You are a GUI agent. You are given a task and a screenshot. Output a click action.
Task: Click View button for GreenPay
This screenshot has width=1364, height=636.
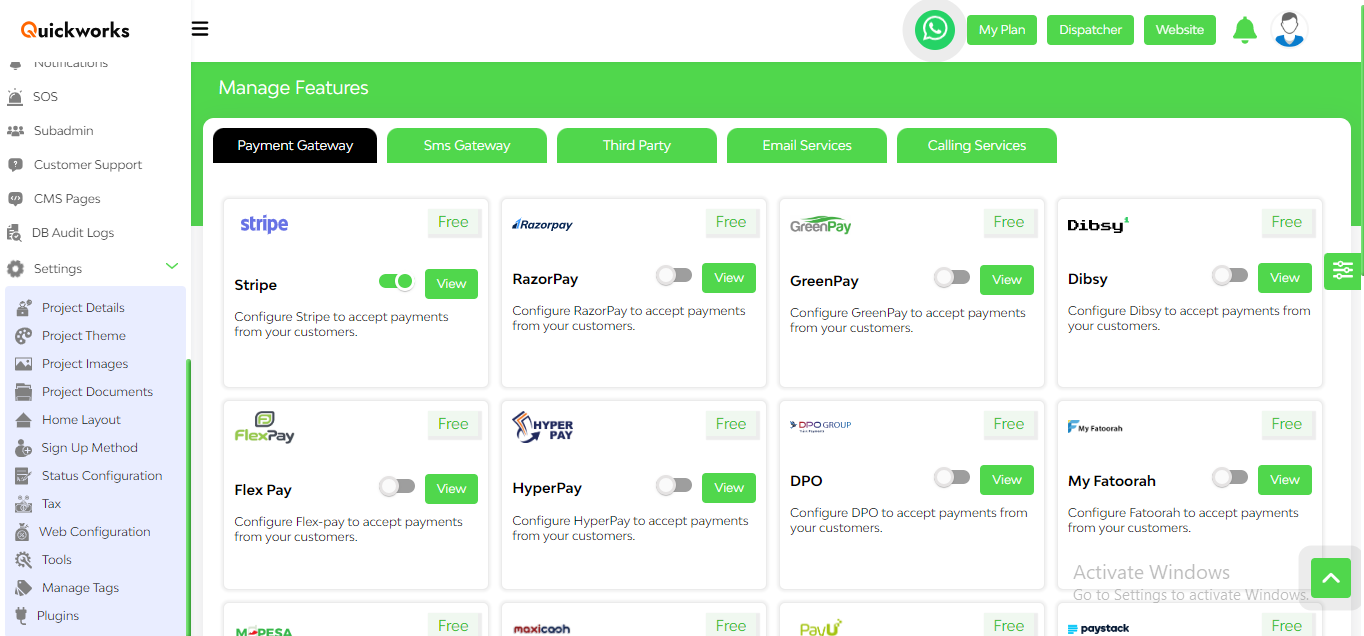1007,280
